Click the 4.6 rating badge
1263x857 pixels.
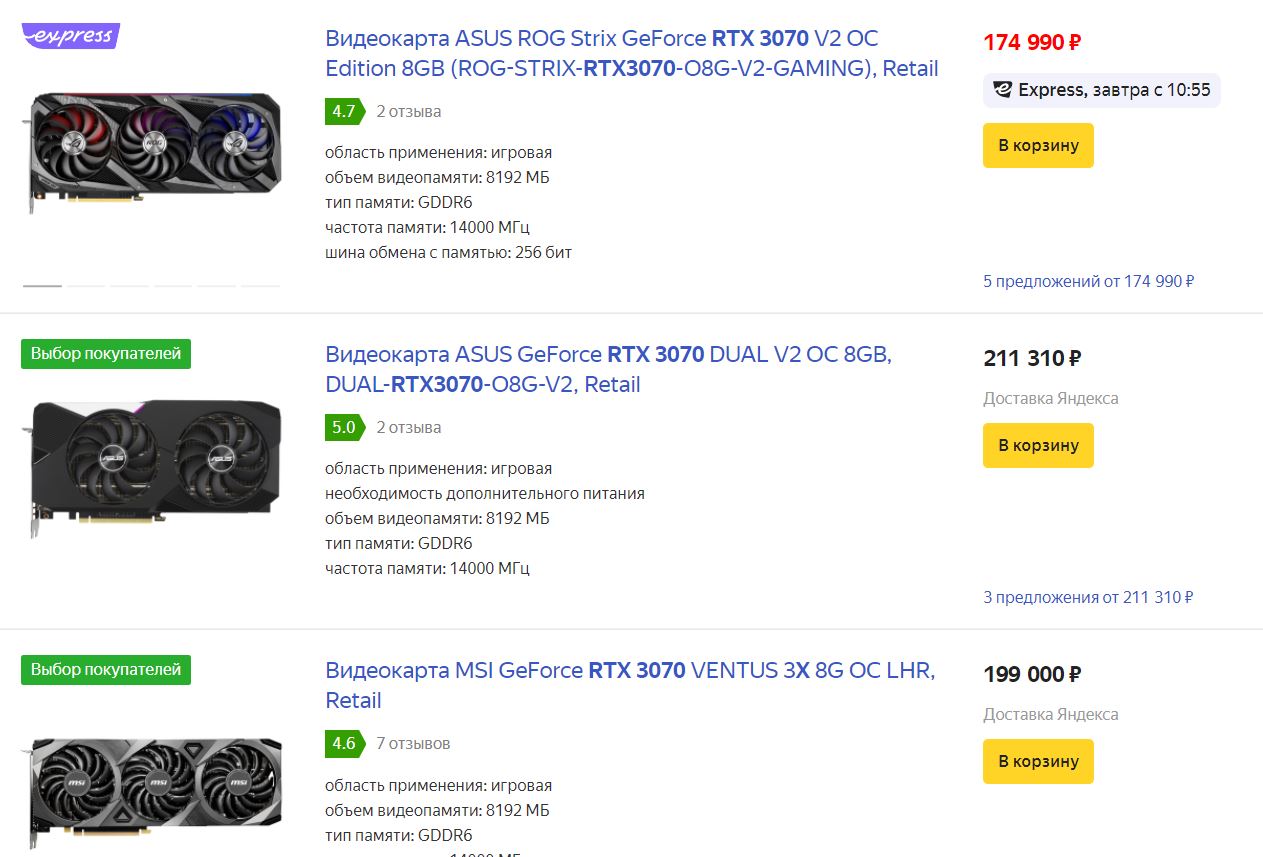[x=344, y=743]
